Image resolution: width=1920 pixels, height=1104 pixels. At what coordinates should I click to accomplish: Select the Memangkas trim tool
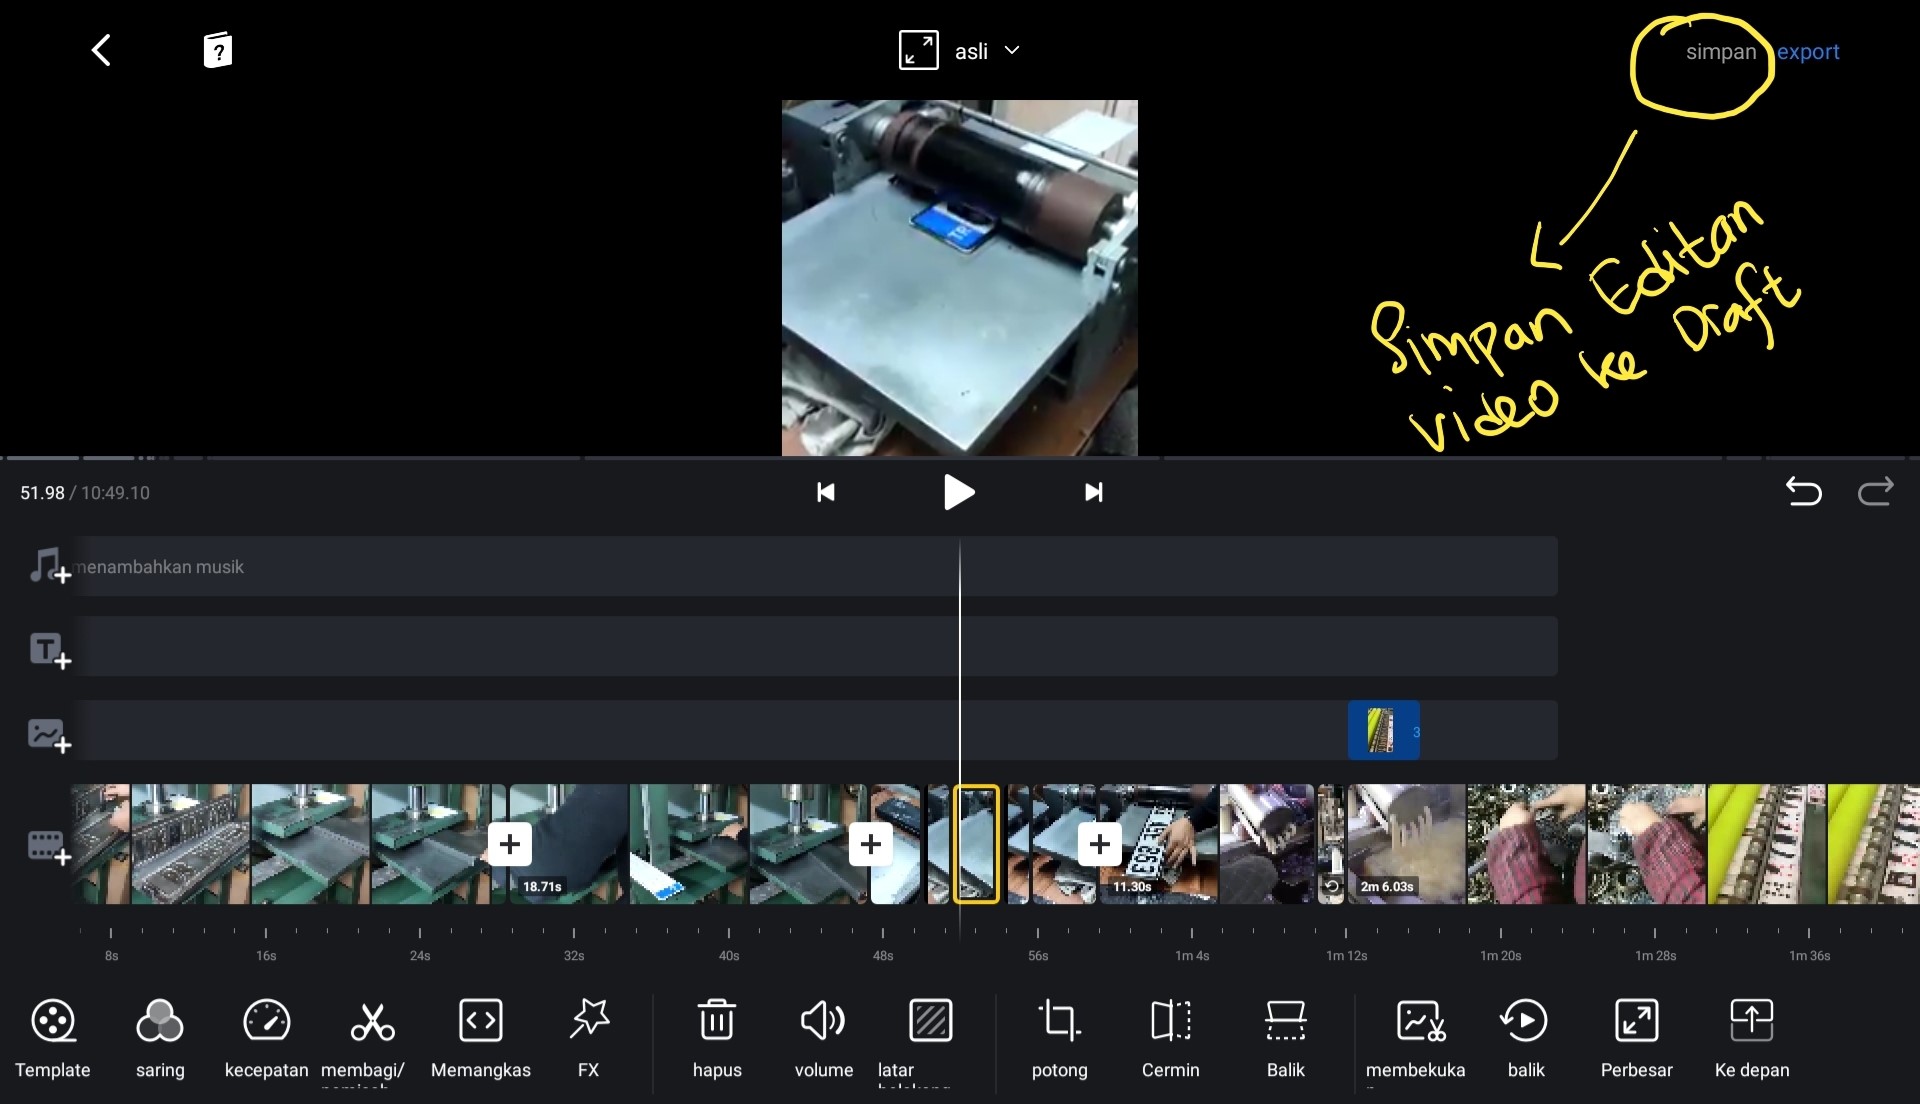coord(481,1035)
